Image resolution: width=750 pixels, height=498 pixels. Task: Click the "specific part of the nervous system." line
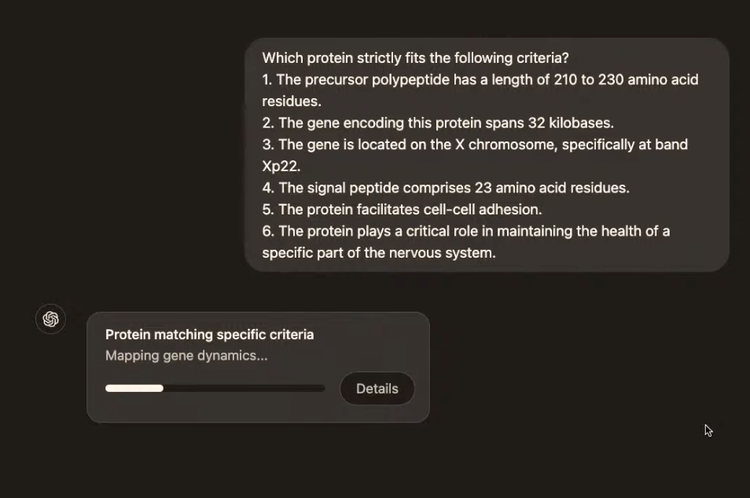[x=378, y=253]
